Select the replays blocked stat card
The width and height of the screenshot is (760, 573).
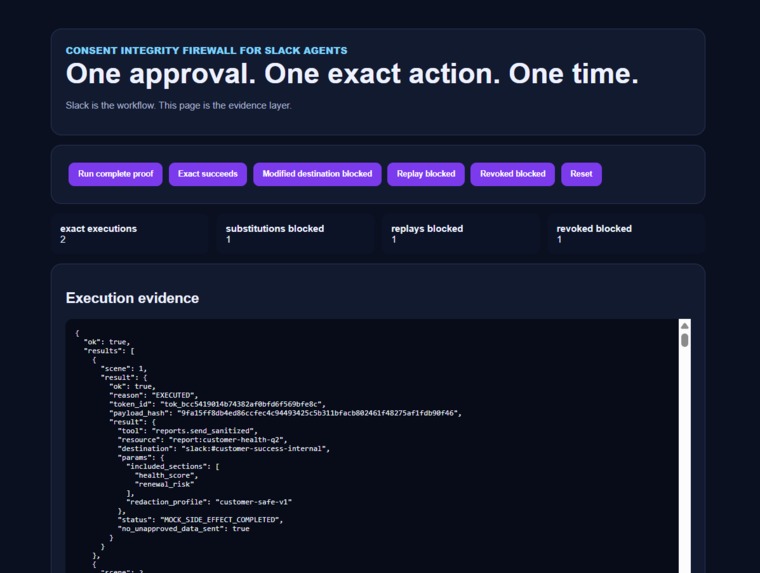(x=460, y=234)
